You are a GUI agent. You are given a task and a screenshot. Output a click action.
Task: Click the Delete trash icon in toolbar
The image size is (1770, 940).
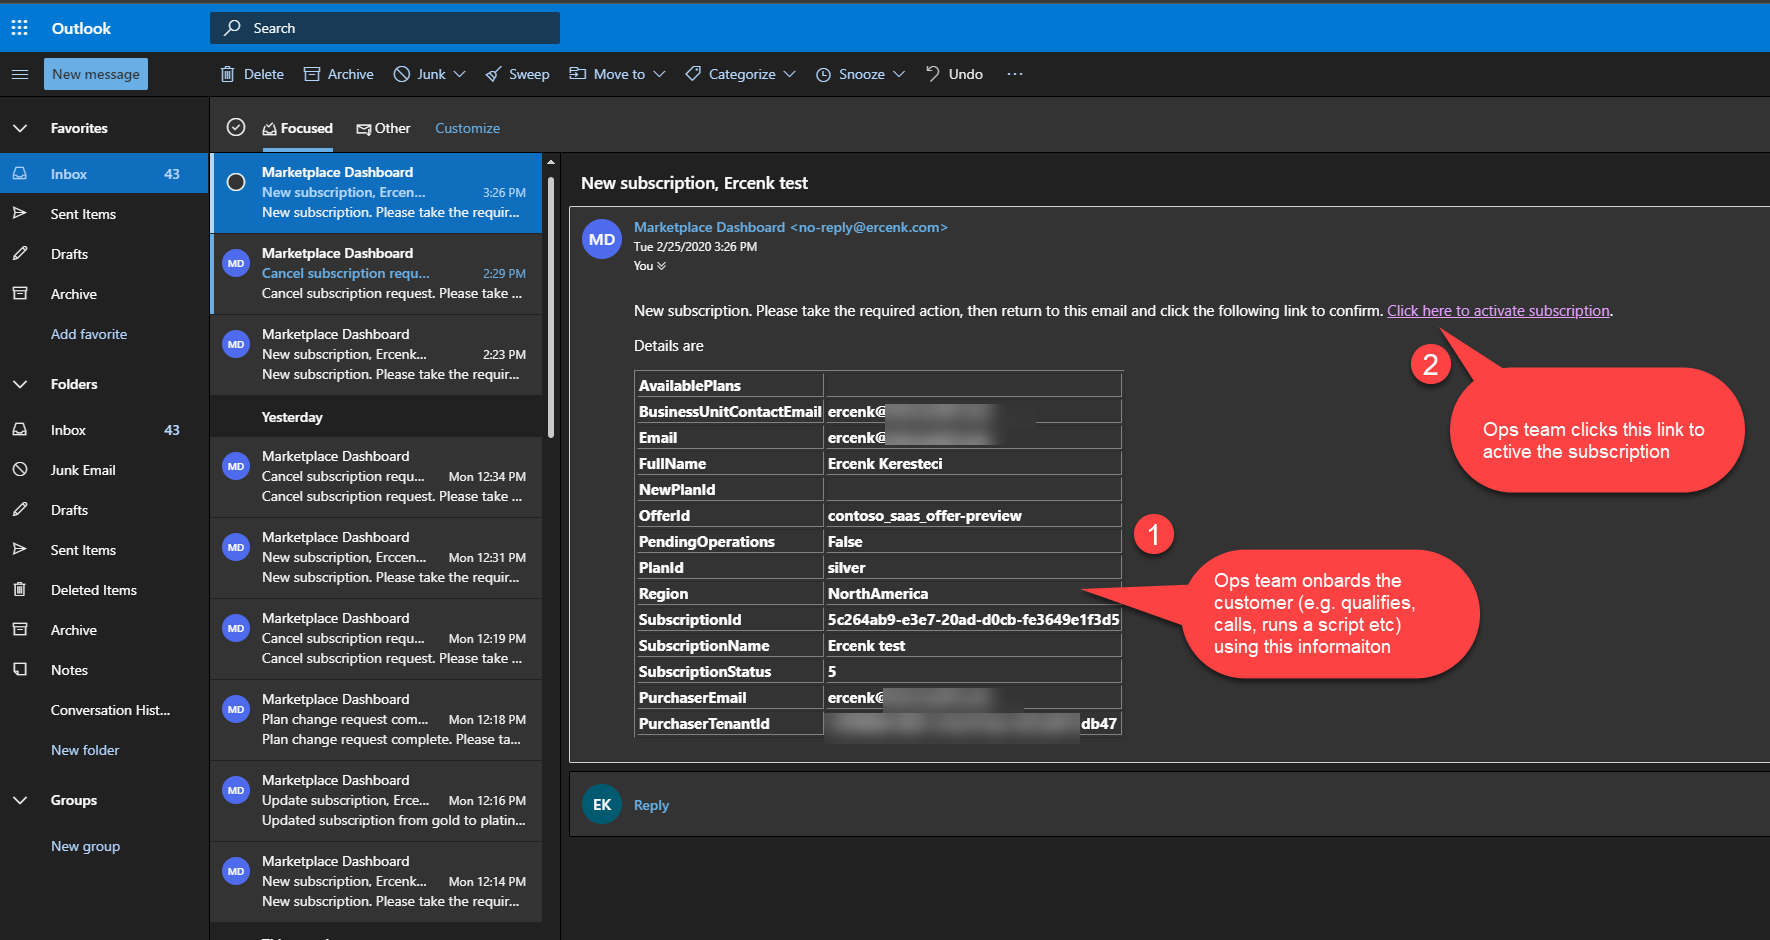(x=227, y=74)
